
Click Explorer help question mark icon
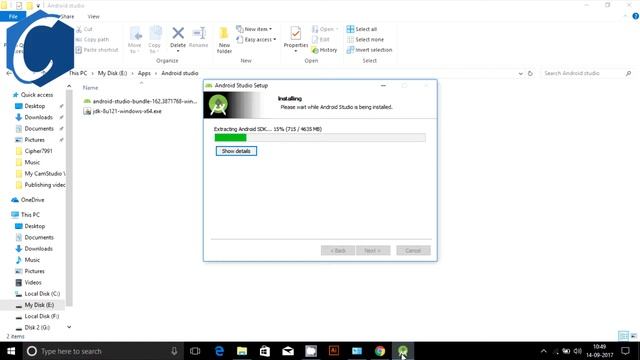pos(636,16)
